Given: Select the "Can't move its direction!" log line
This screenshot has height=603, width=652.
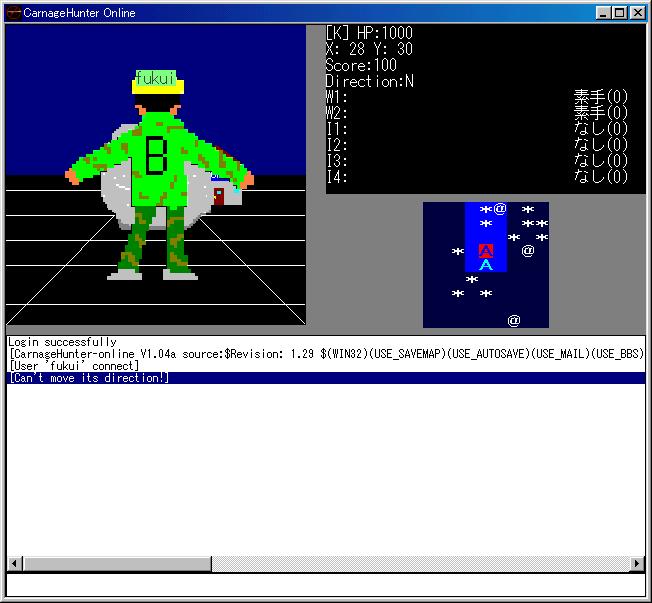Looking at the screenshot, I should coord(326,378).
